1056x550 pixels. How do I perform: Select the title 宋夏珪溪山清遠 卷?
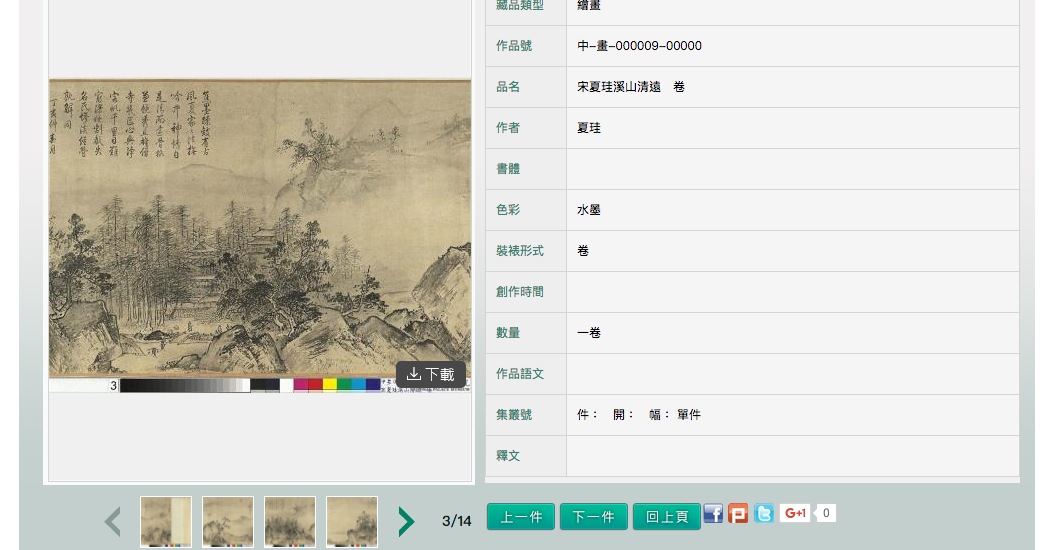[631, 87]
